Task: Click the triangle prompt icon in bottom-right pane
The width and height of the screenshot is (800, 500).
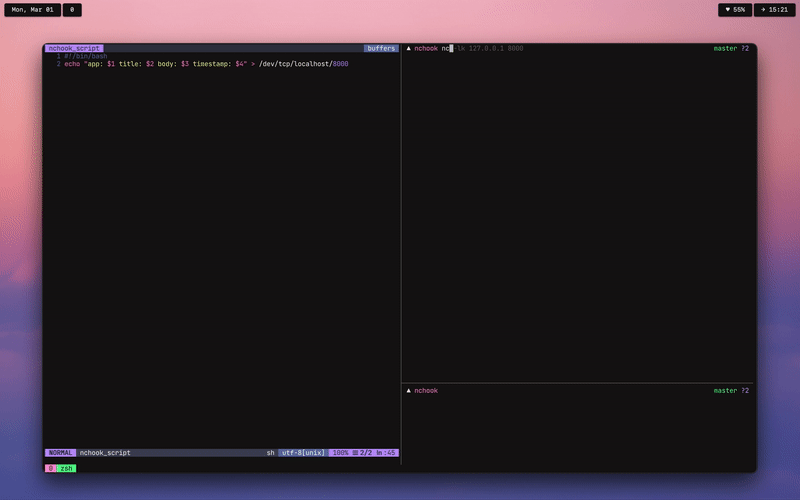Action: [408, 391]
